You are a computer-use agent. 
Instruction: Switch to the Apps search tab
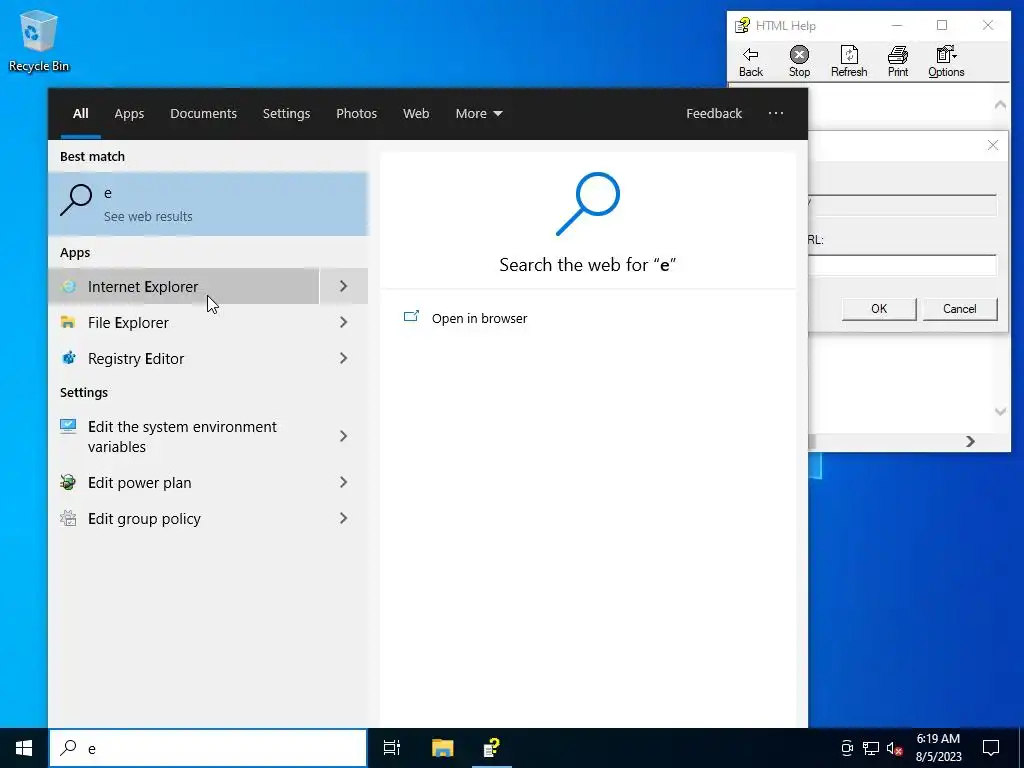(x=129, y=113)
